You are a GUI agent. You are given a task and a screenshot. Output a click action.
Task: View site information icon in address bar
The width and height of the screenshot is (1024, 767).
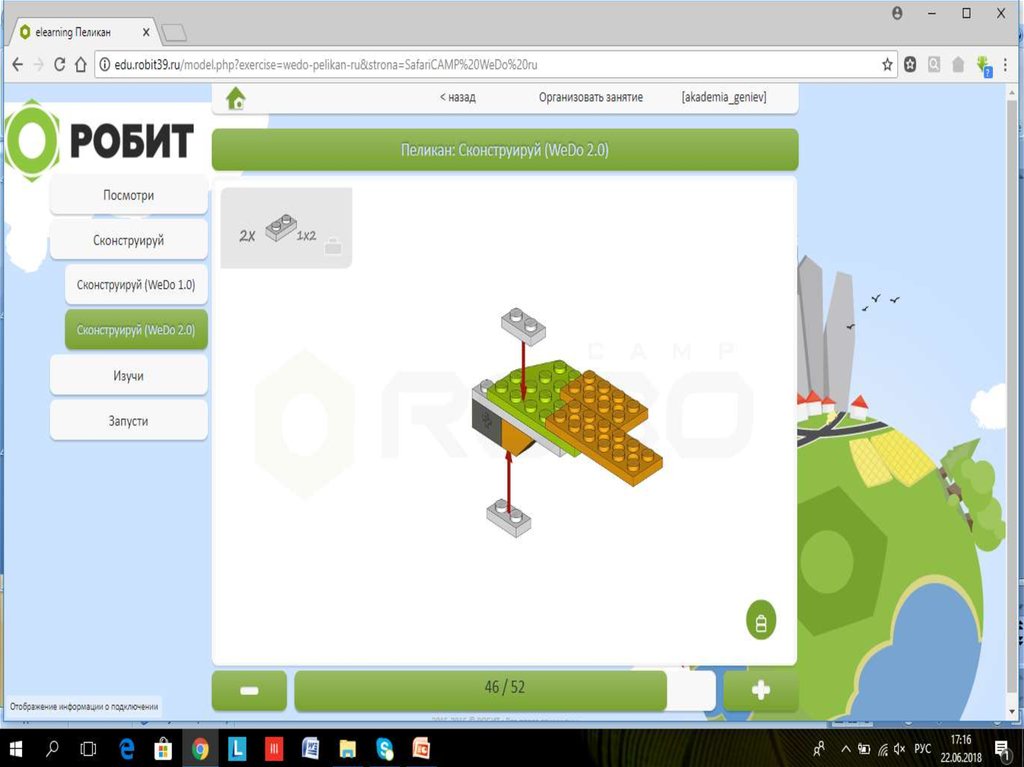point(104,65)
